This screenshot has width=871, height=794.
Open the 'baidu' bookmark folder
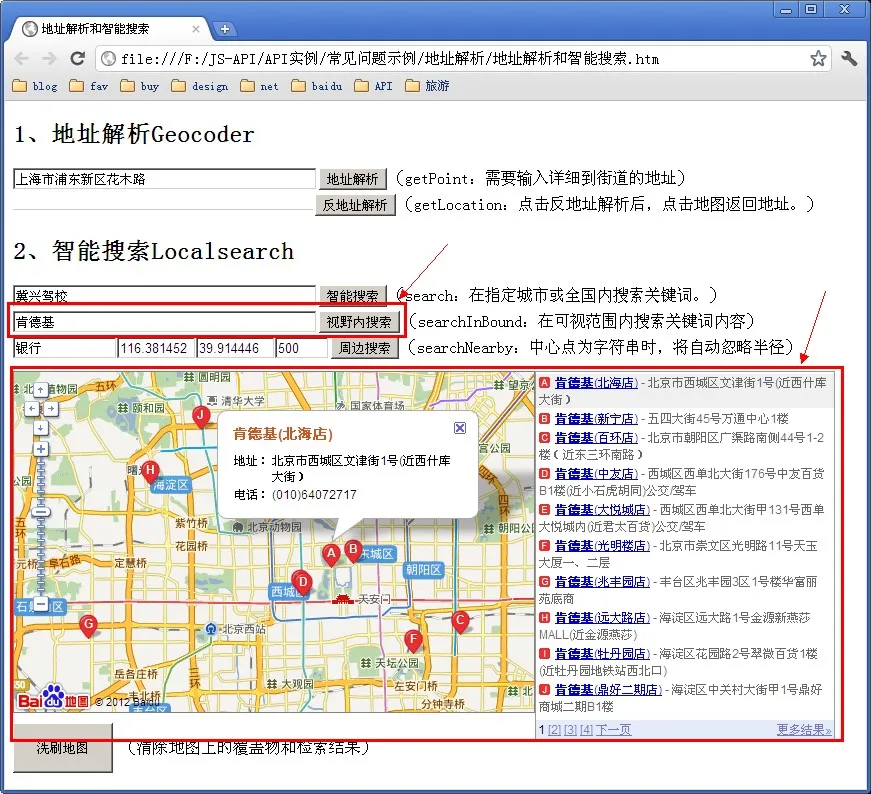(x=317, y=87)
